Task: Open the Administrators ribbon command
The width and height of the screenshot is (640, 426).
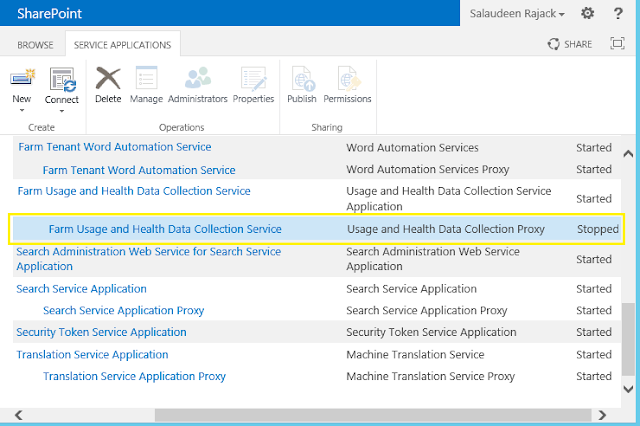Action: (198, 85)
